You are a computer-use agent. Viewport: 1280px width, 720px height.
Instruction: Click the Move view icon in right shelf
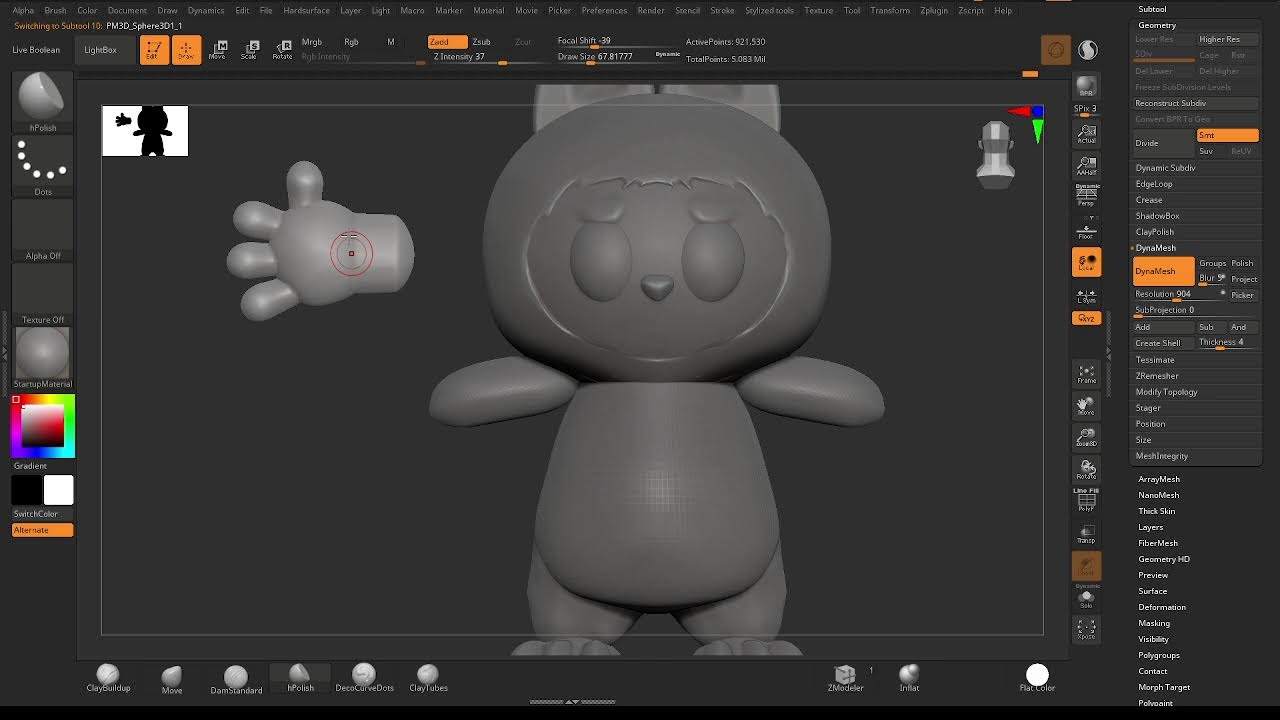coord(1086,405)
